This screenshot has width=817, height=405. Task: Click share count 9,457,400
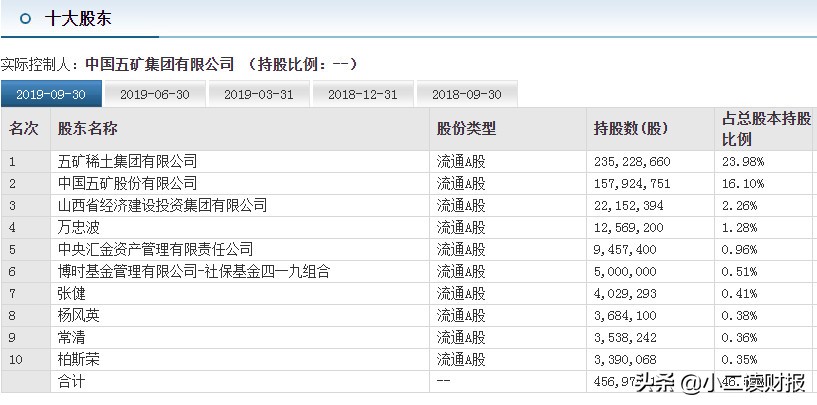(625, 250)
